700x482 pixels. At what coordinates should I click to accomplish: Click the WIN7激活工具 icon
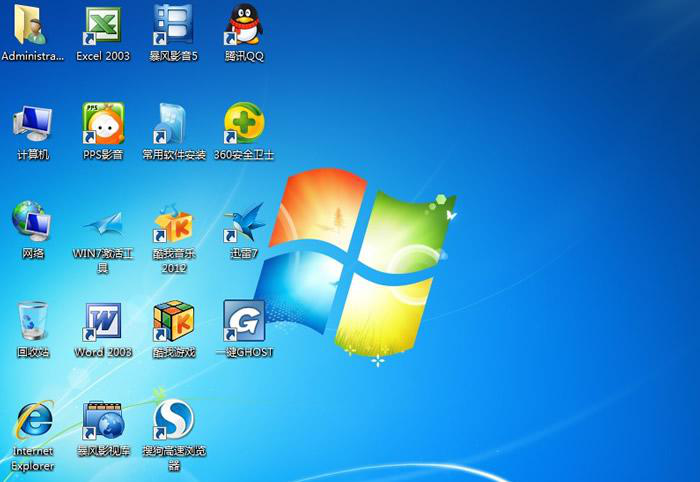pyautogui.click(x=104, y=223)
